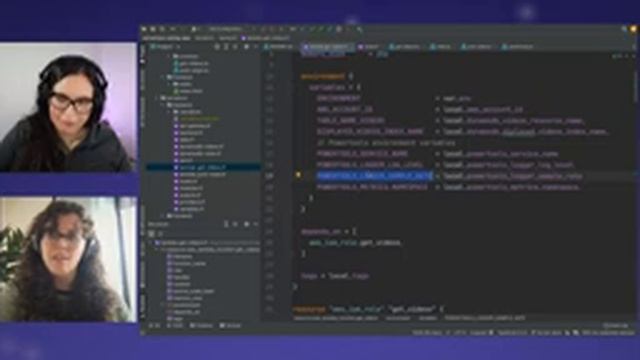
Task: Expand the environment node in Structure tree
Action: pos(163,305)
